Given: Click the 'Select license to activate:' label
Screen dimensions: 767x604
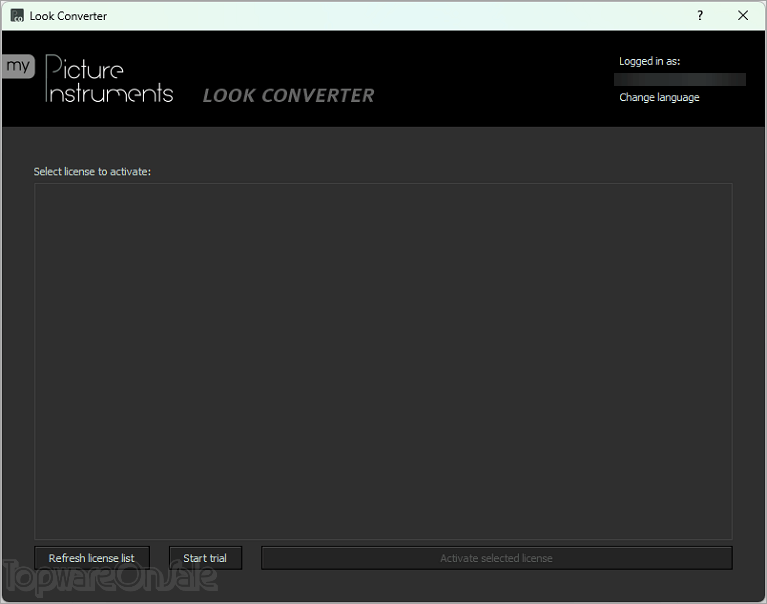Looking at the screenshot, I should (92, 172).
